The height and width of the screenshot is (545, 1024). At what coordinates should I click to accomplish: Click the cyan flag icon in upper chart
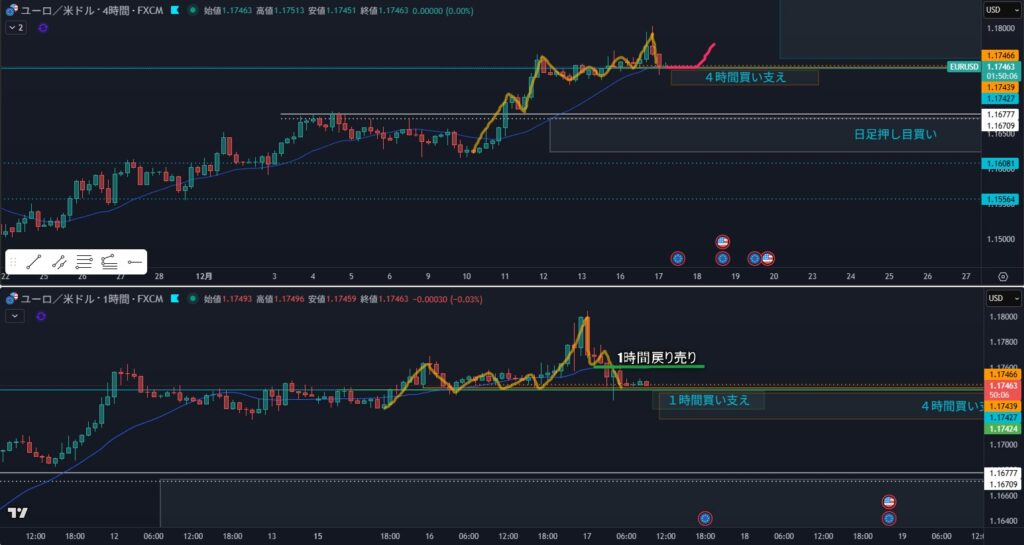[x=177, y=10]
